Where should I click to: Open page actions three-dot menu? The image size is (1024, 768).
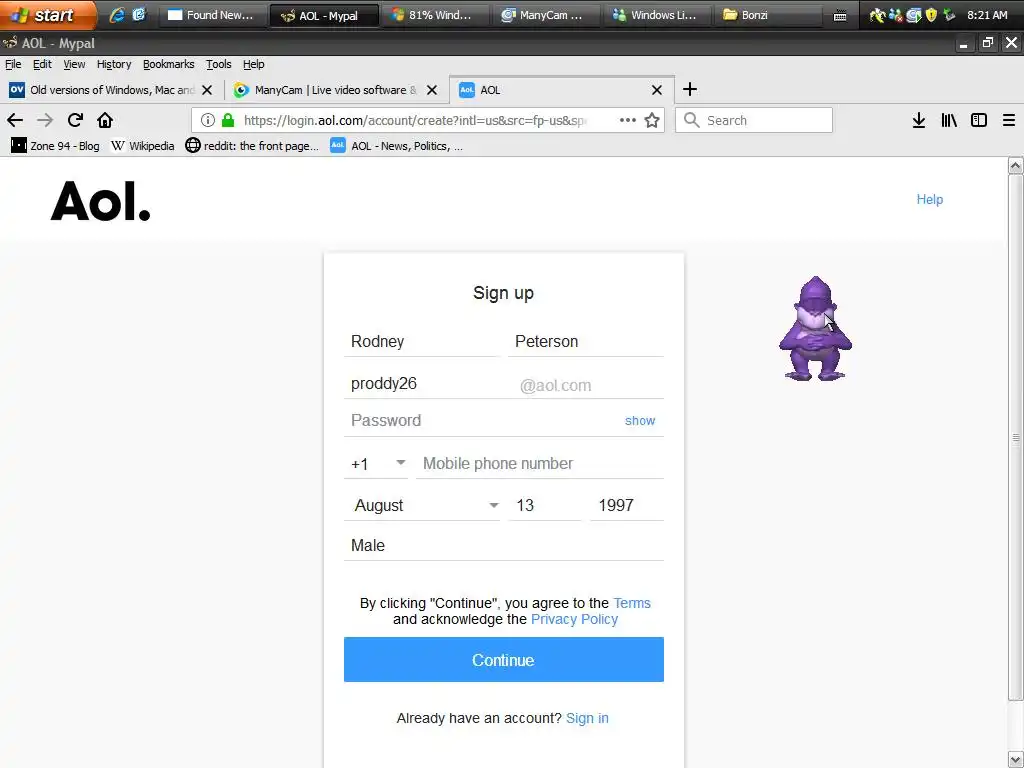(x=628, y=120)
